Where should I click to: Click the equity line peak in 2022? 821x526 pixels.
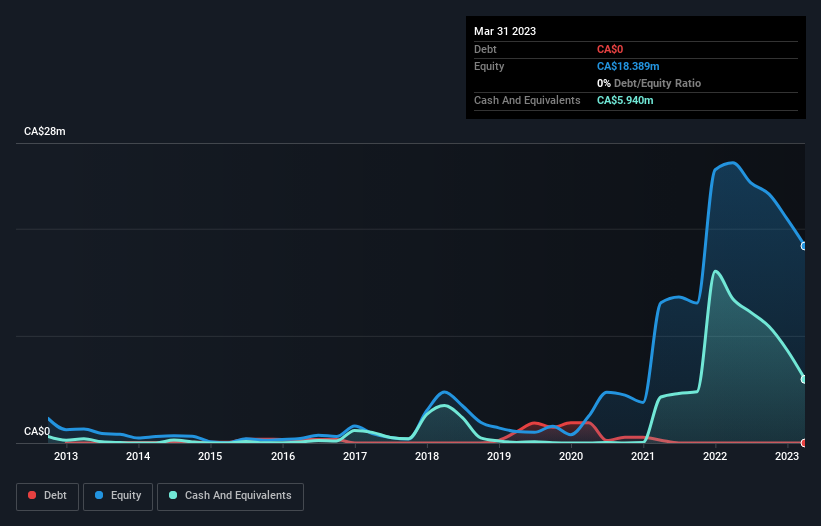coord(733,163)
